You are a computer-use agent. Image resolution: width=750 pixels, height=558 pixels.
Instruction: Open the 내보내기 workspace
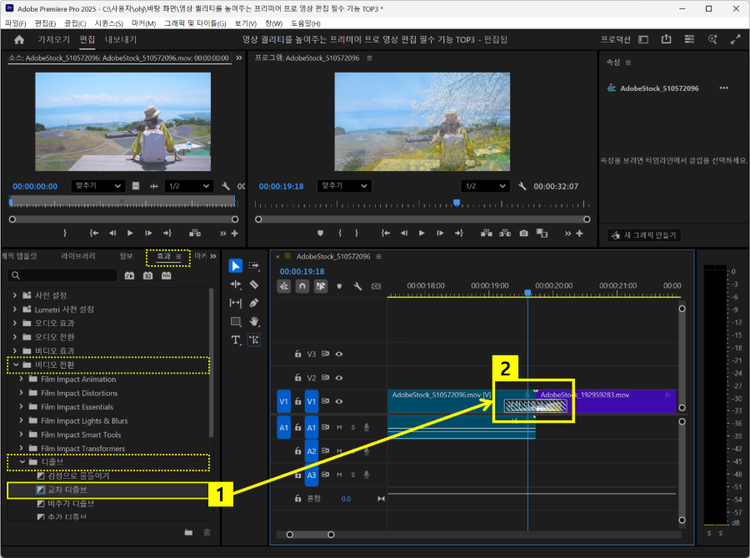[x=121, y=40]
